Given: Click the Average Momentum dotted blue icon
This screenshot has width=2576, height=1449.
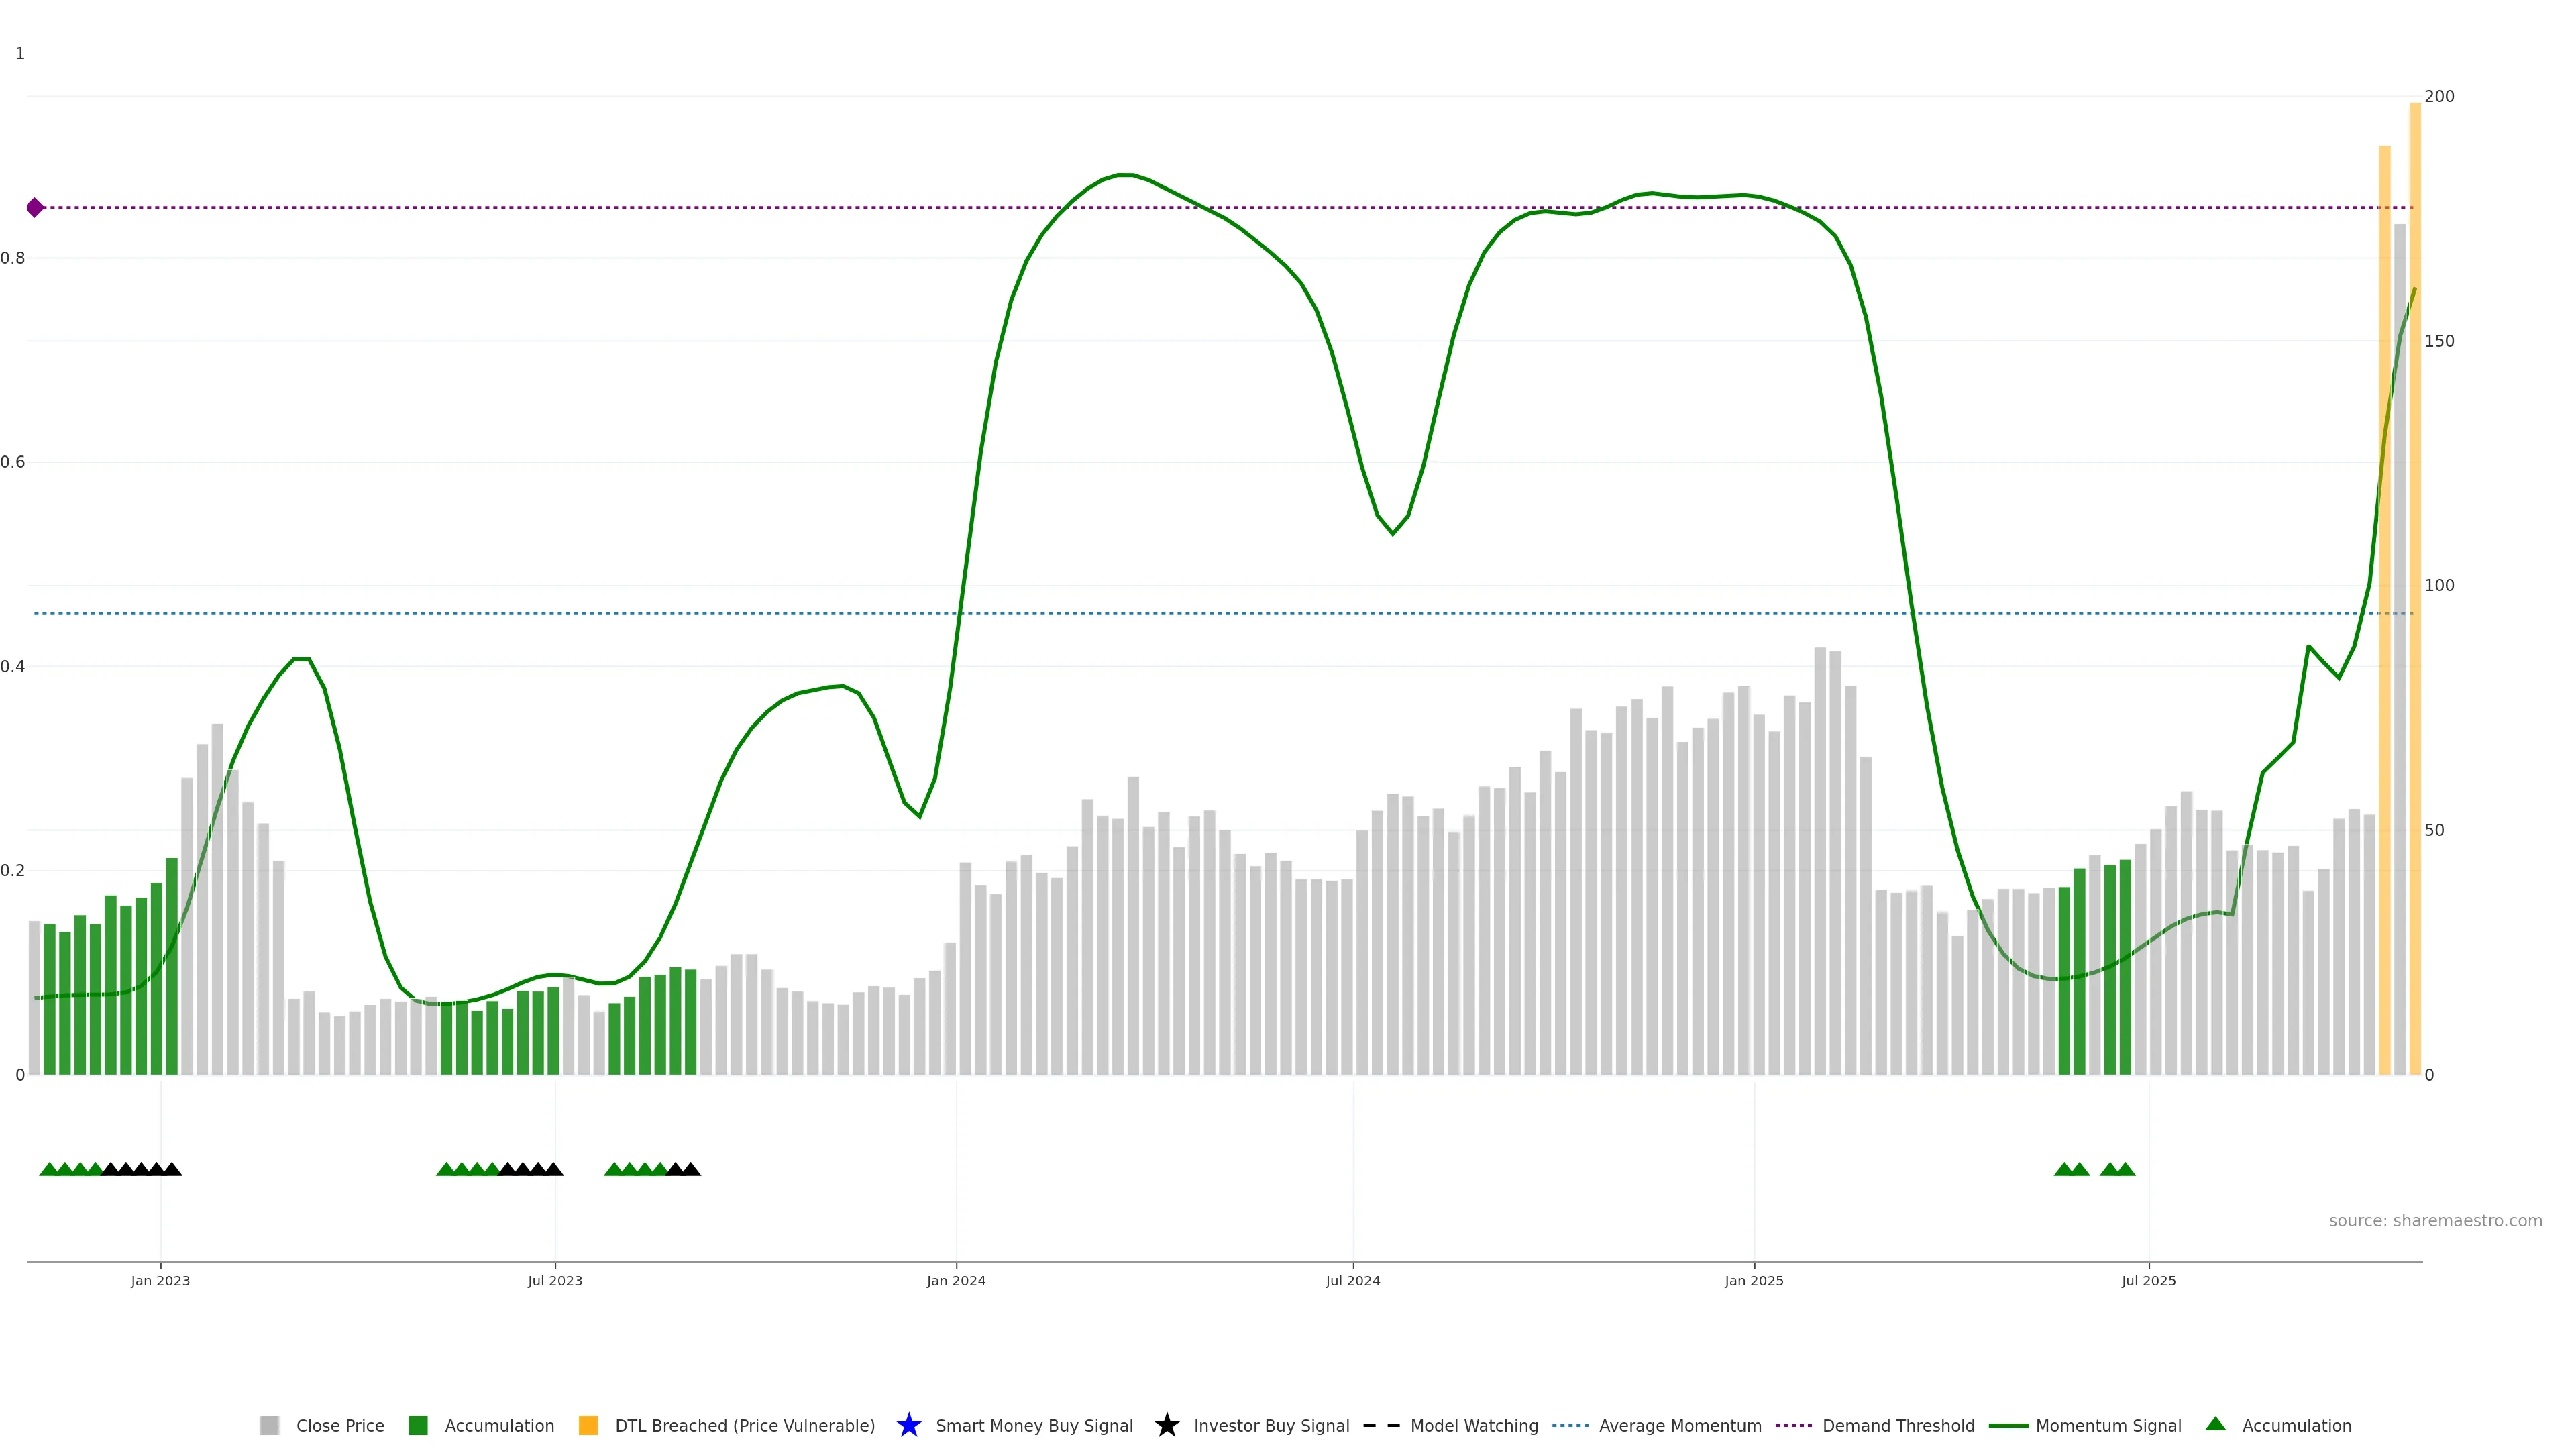Looking at the screenshot, I should (x=1570, y=1425).
